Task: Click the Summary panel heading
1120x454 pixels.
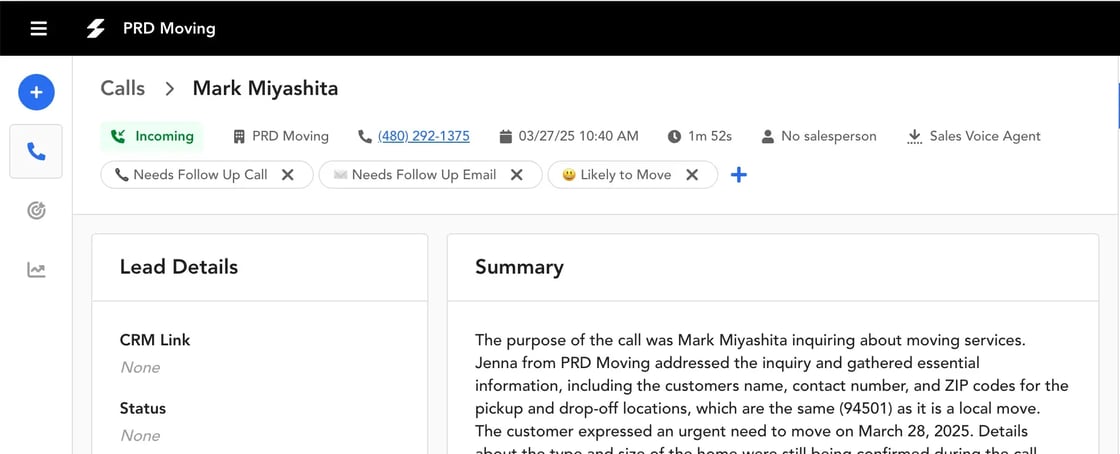Action: [x=519, y=267]
